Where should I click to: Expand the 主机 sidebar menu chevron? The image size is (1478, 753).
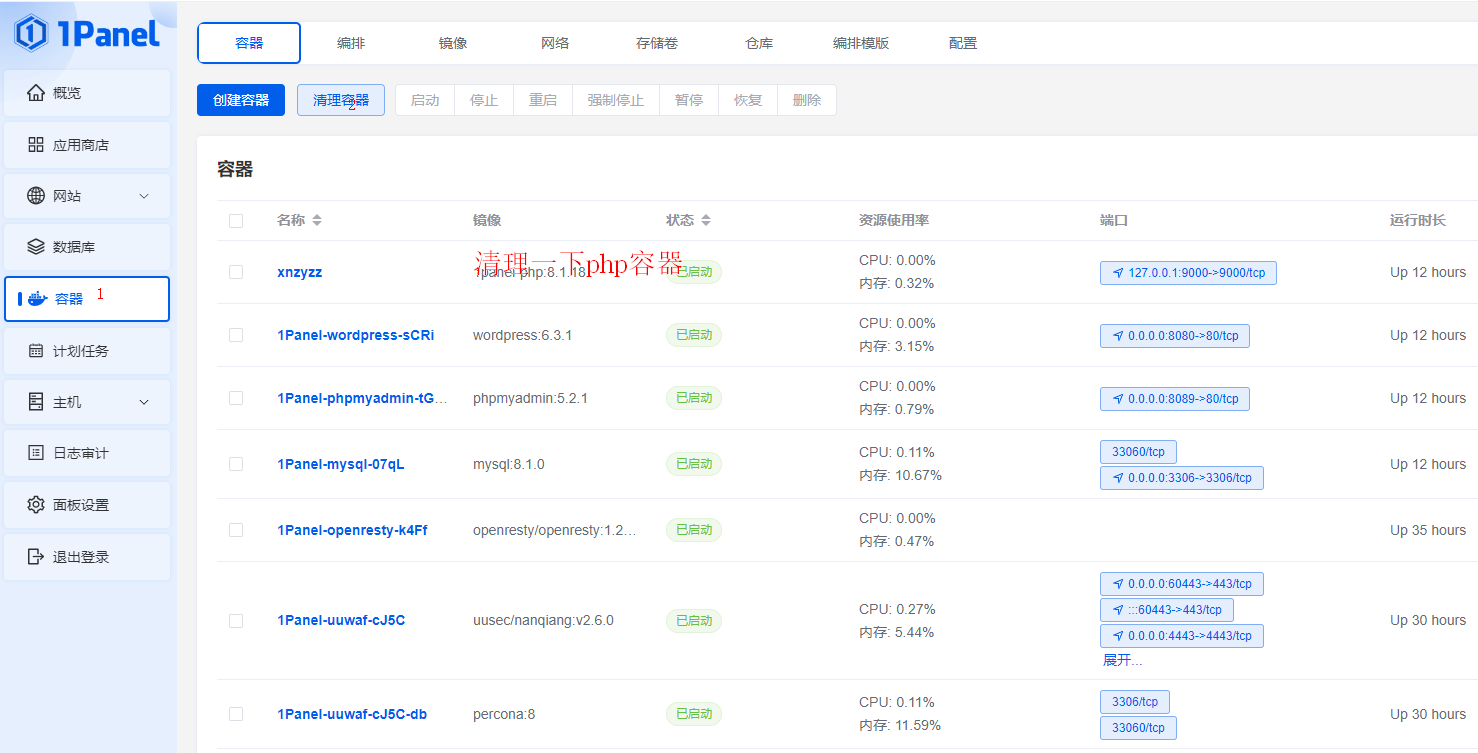pos(144,402)
